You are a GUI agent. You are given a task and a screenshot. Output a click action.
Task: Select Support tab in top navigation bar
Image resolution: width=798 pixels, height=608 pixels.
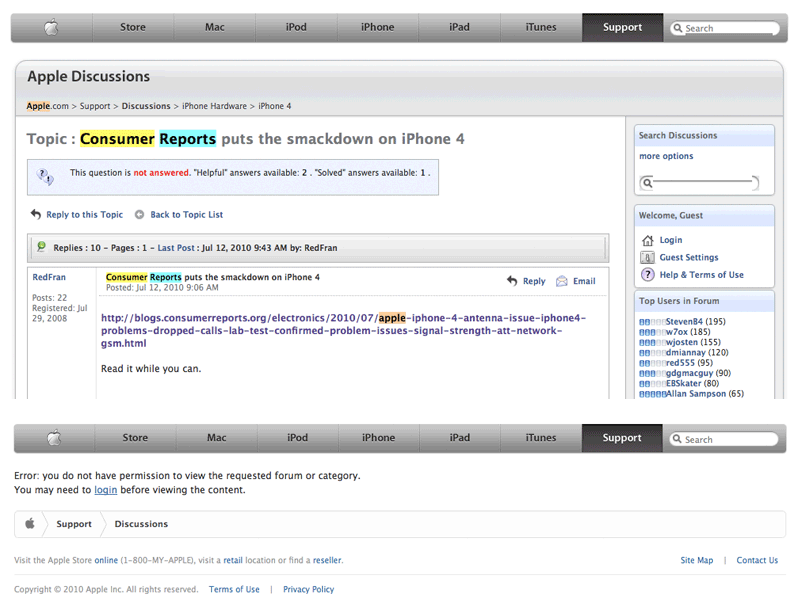tap(622, 27)
